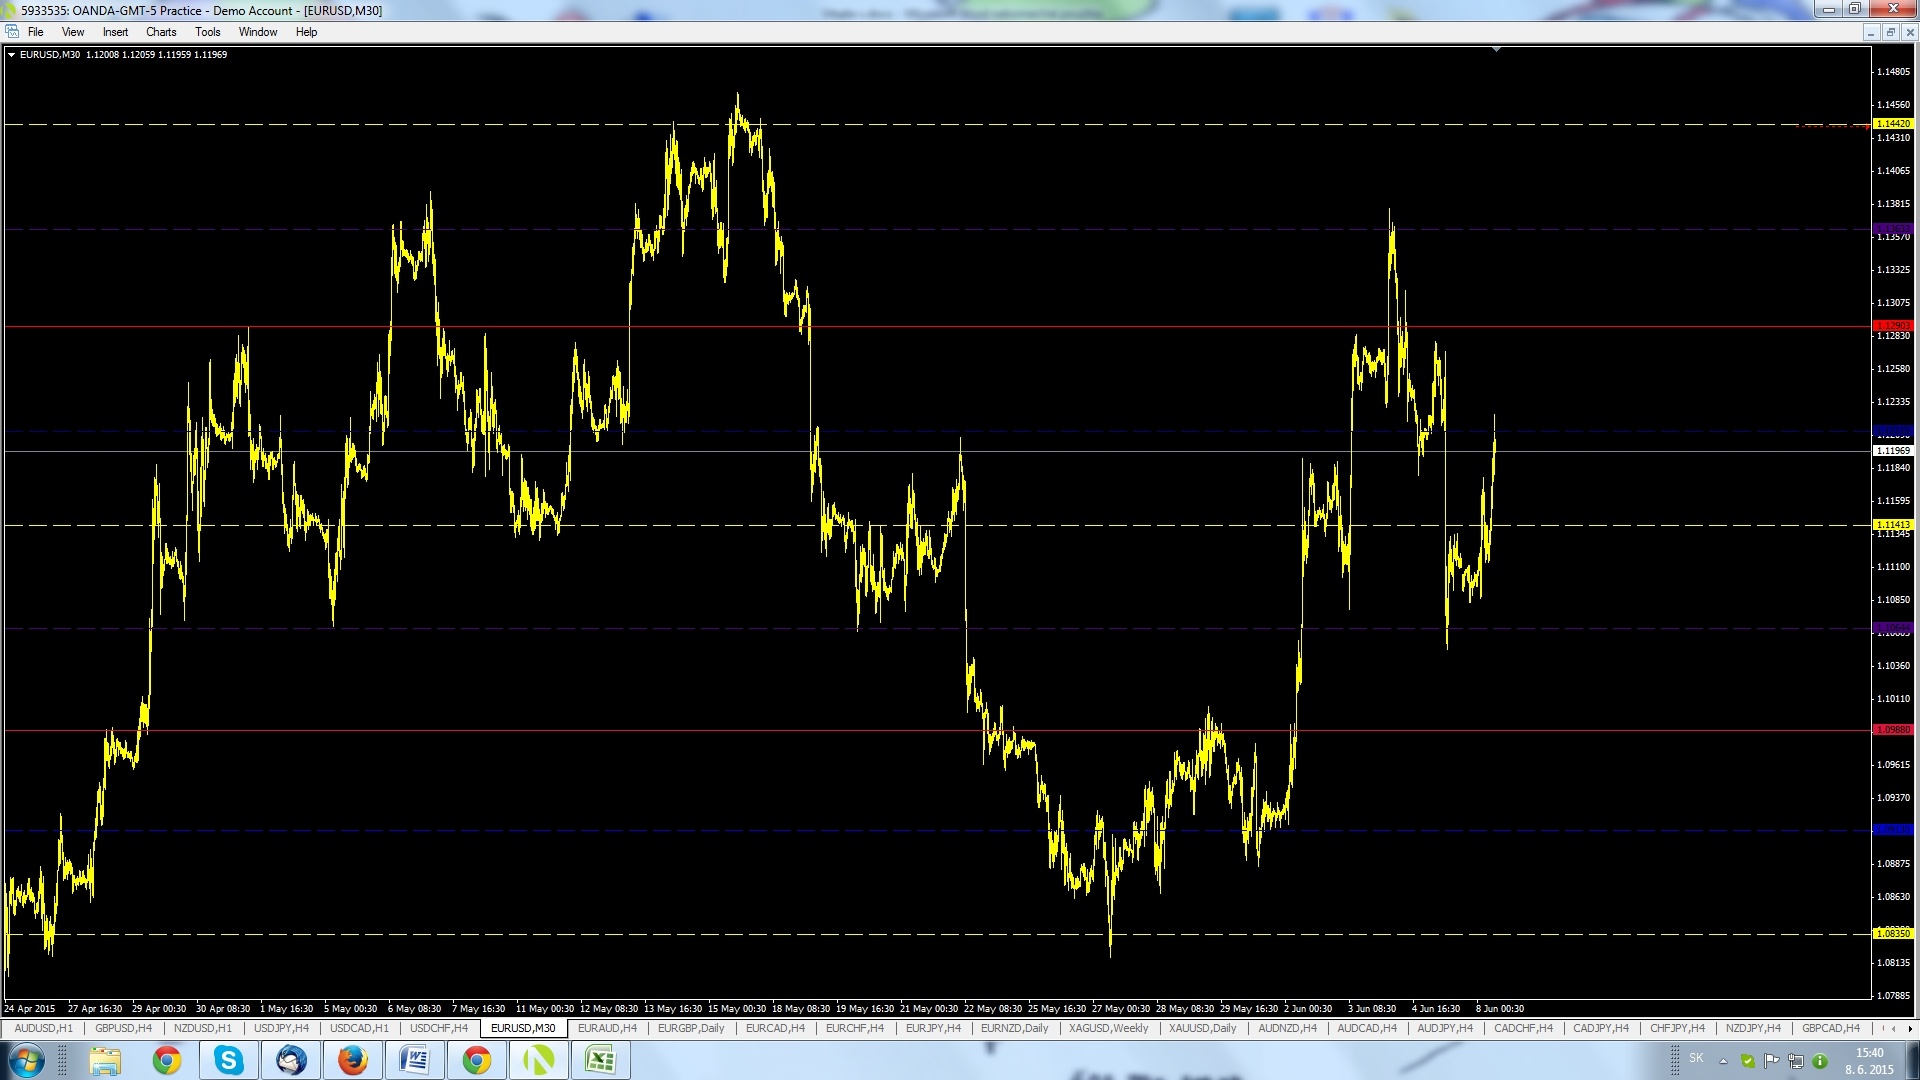
Task: Click the chart shift triangle marker
Action: coord(1496,49)
